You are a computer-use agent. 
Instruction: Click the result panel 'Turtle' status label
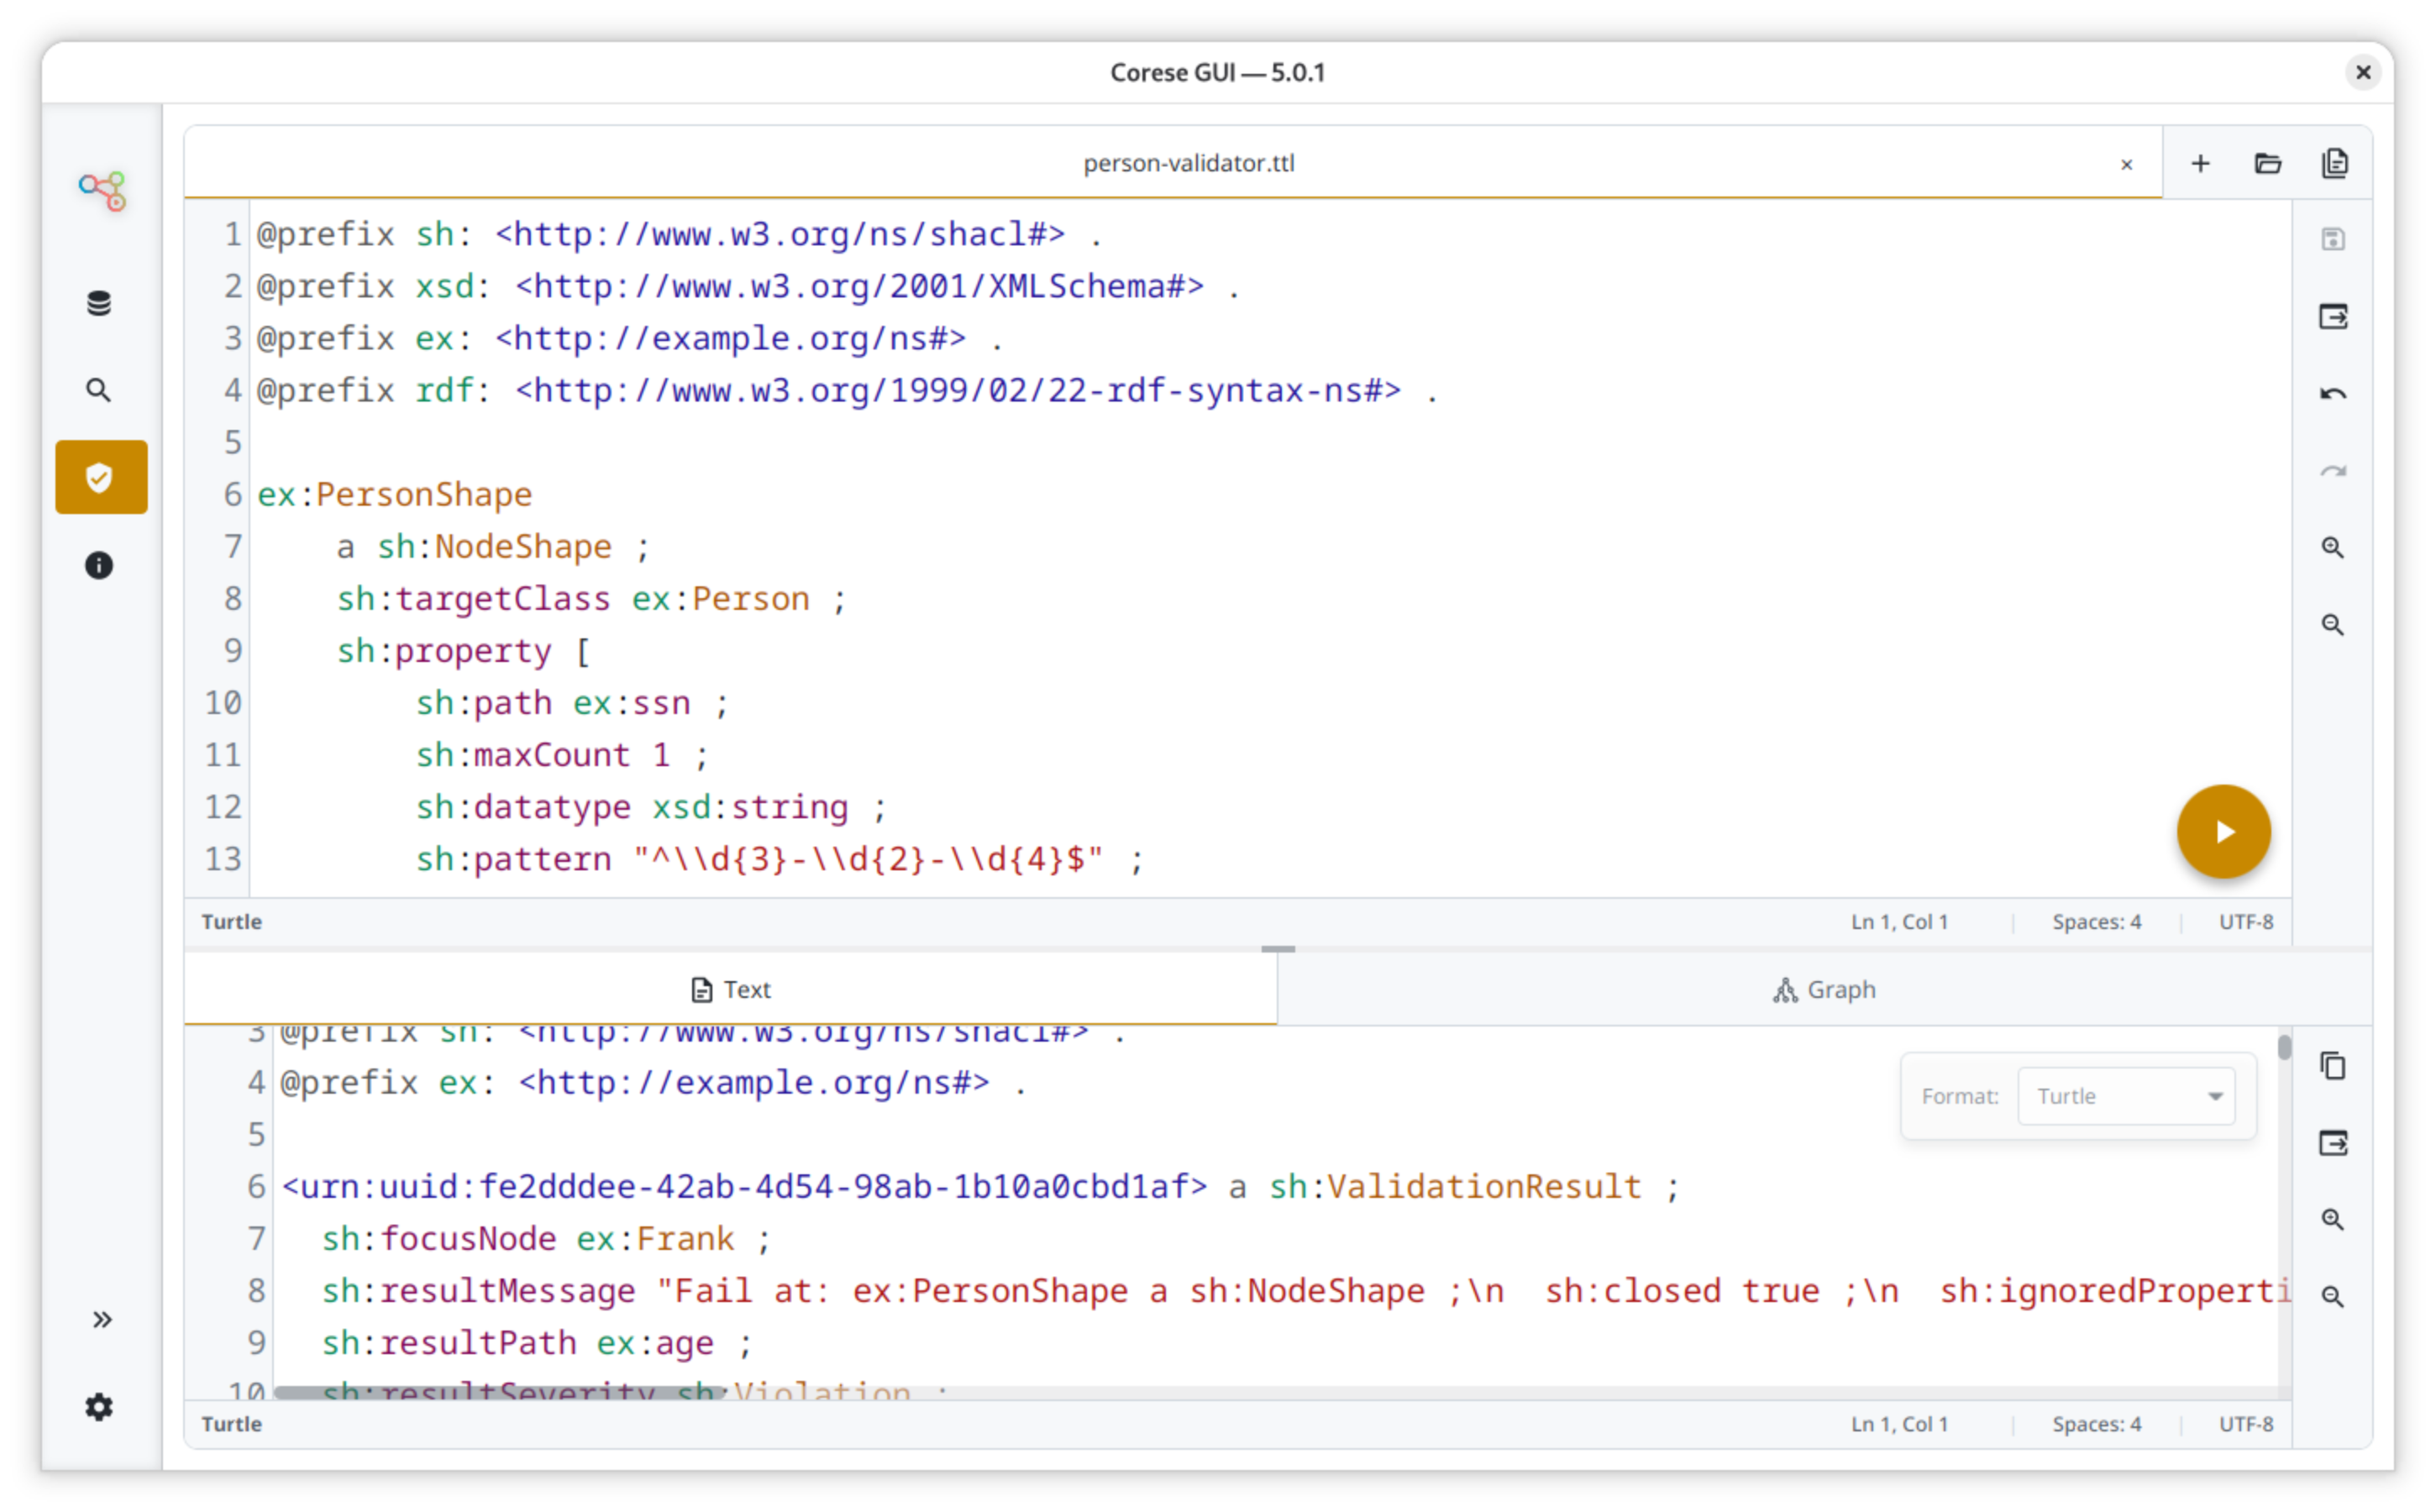[232, 1423]
